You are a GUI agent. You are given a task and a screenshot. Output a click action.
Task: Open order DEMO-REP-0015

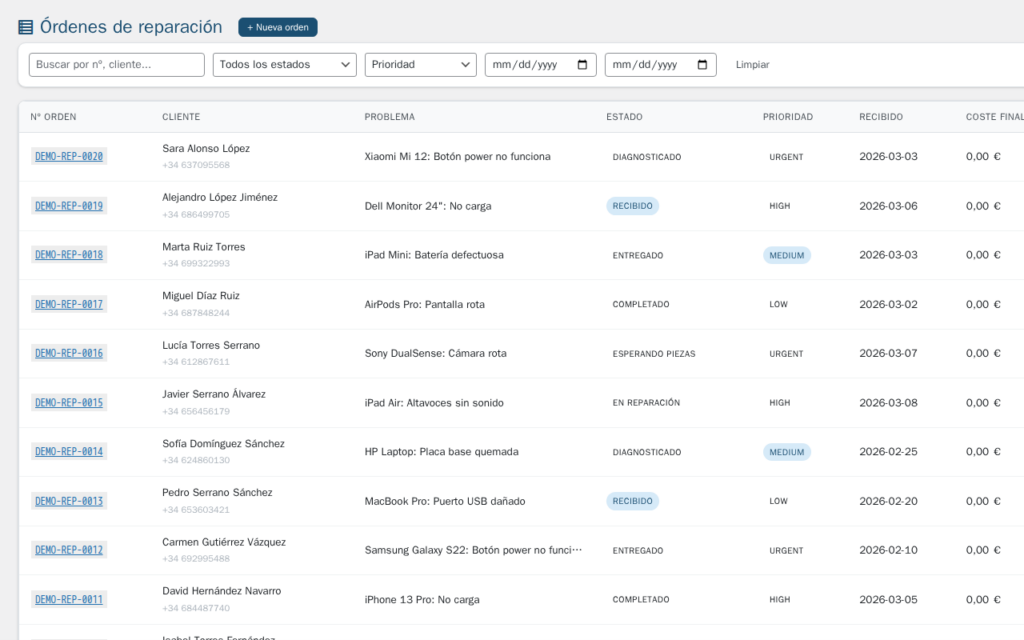pyautogui.click(x=68, y=402)
